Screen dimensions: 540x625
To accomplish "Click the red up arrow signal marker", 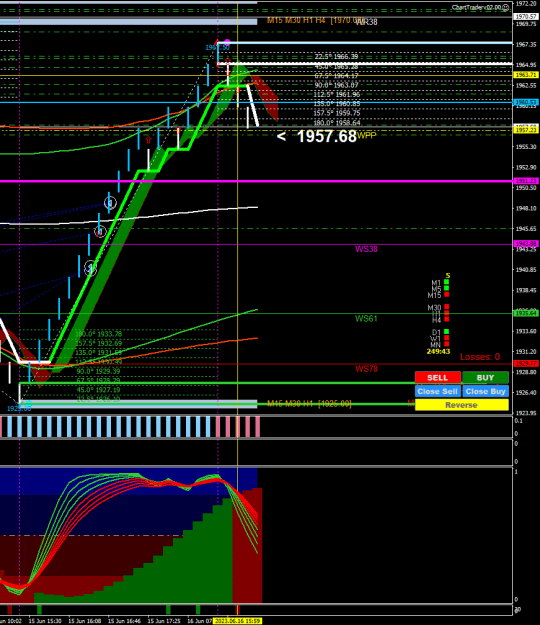I will [148, 140].
